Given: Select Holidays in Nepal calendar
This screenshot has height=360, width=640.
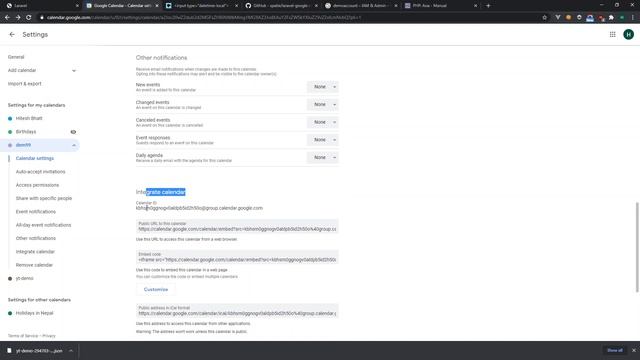Looking at the screenshot, I should coord(34,313).
